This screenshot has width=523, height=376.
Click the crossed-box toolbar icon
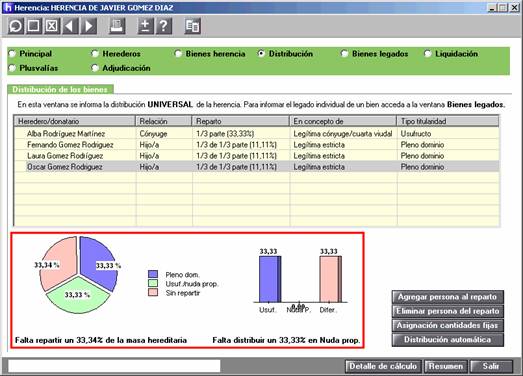click(52, 26)
